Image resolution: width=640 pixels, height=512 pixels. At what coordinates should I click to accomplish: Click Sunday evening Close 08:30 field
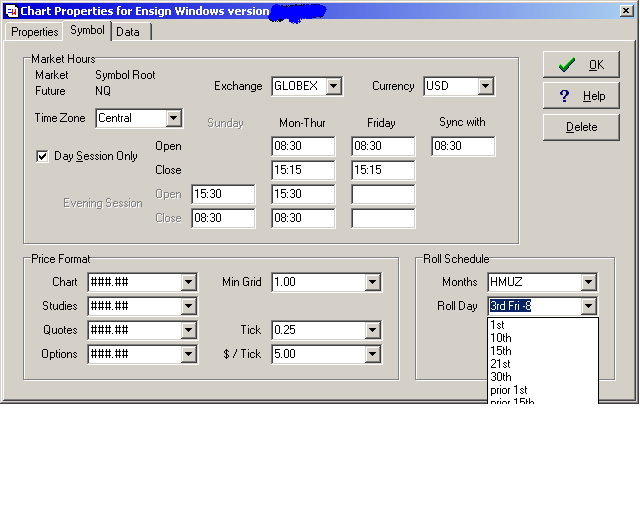[223, 218]
